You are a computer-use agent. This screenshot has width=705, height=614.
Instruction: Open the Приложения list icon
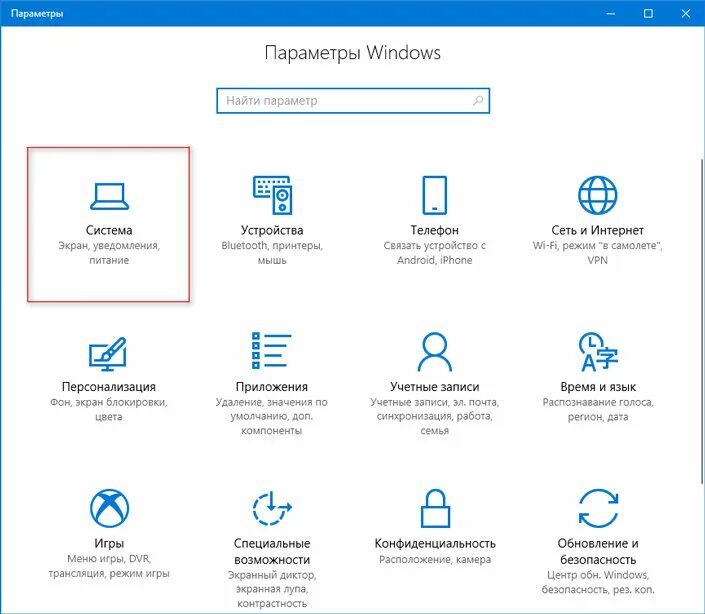(x=271, y=351)
